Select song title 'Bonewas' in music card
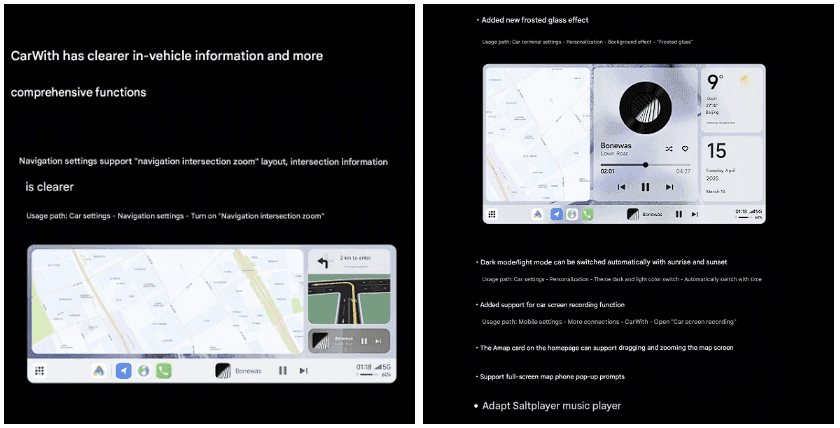The height and width of the screenshot is (428, 840). tap(616, 145)
